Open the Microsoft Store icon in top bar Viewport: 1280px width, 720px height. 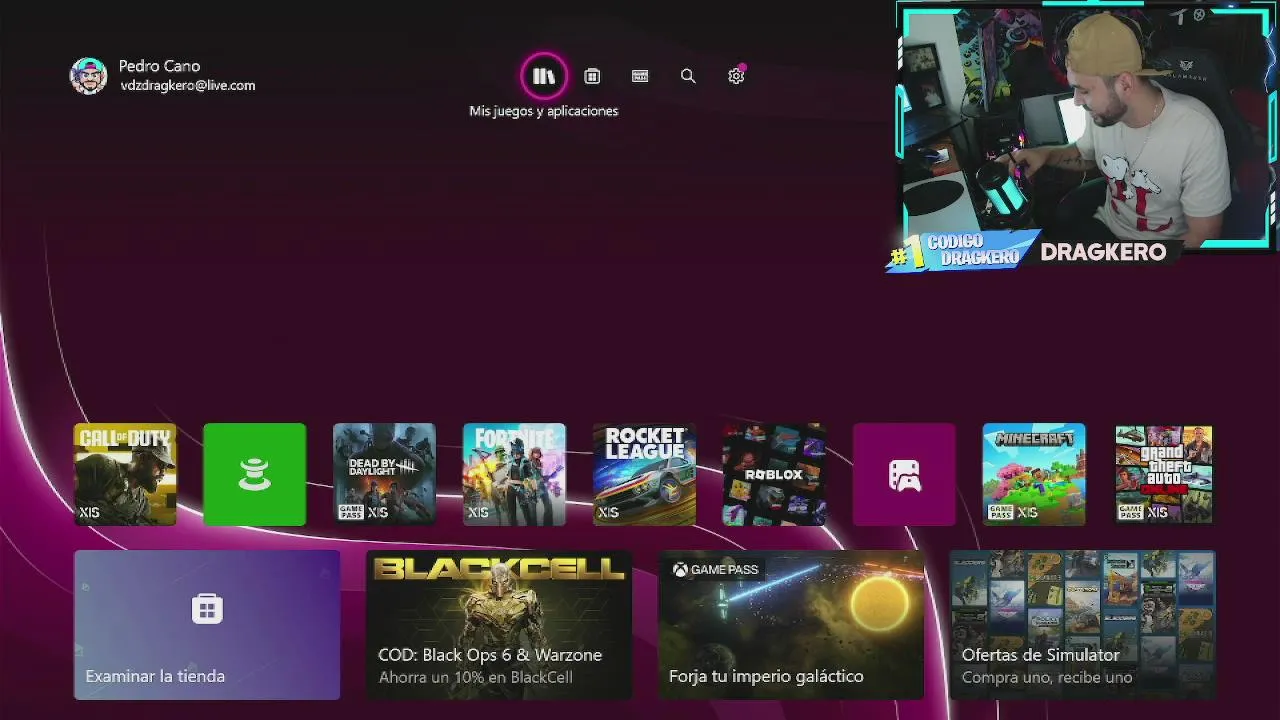[592, 76]
